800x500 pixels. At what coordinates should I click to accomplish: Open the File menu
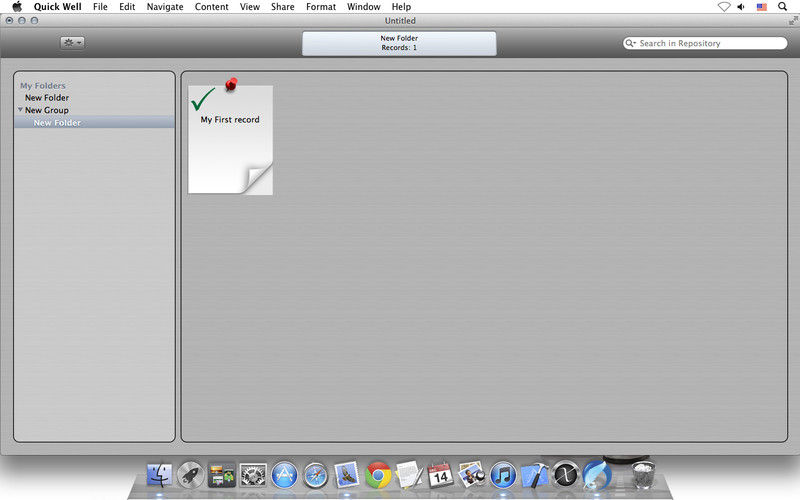click(x=100, y=7)
